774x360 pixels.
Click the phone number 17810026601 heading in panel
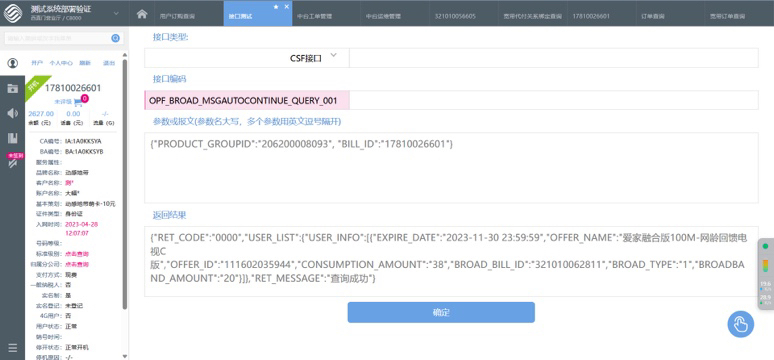73,88
